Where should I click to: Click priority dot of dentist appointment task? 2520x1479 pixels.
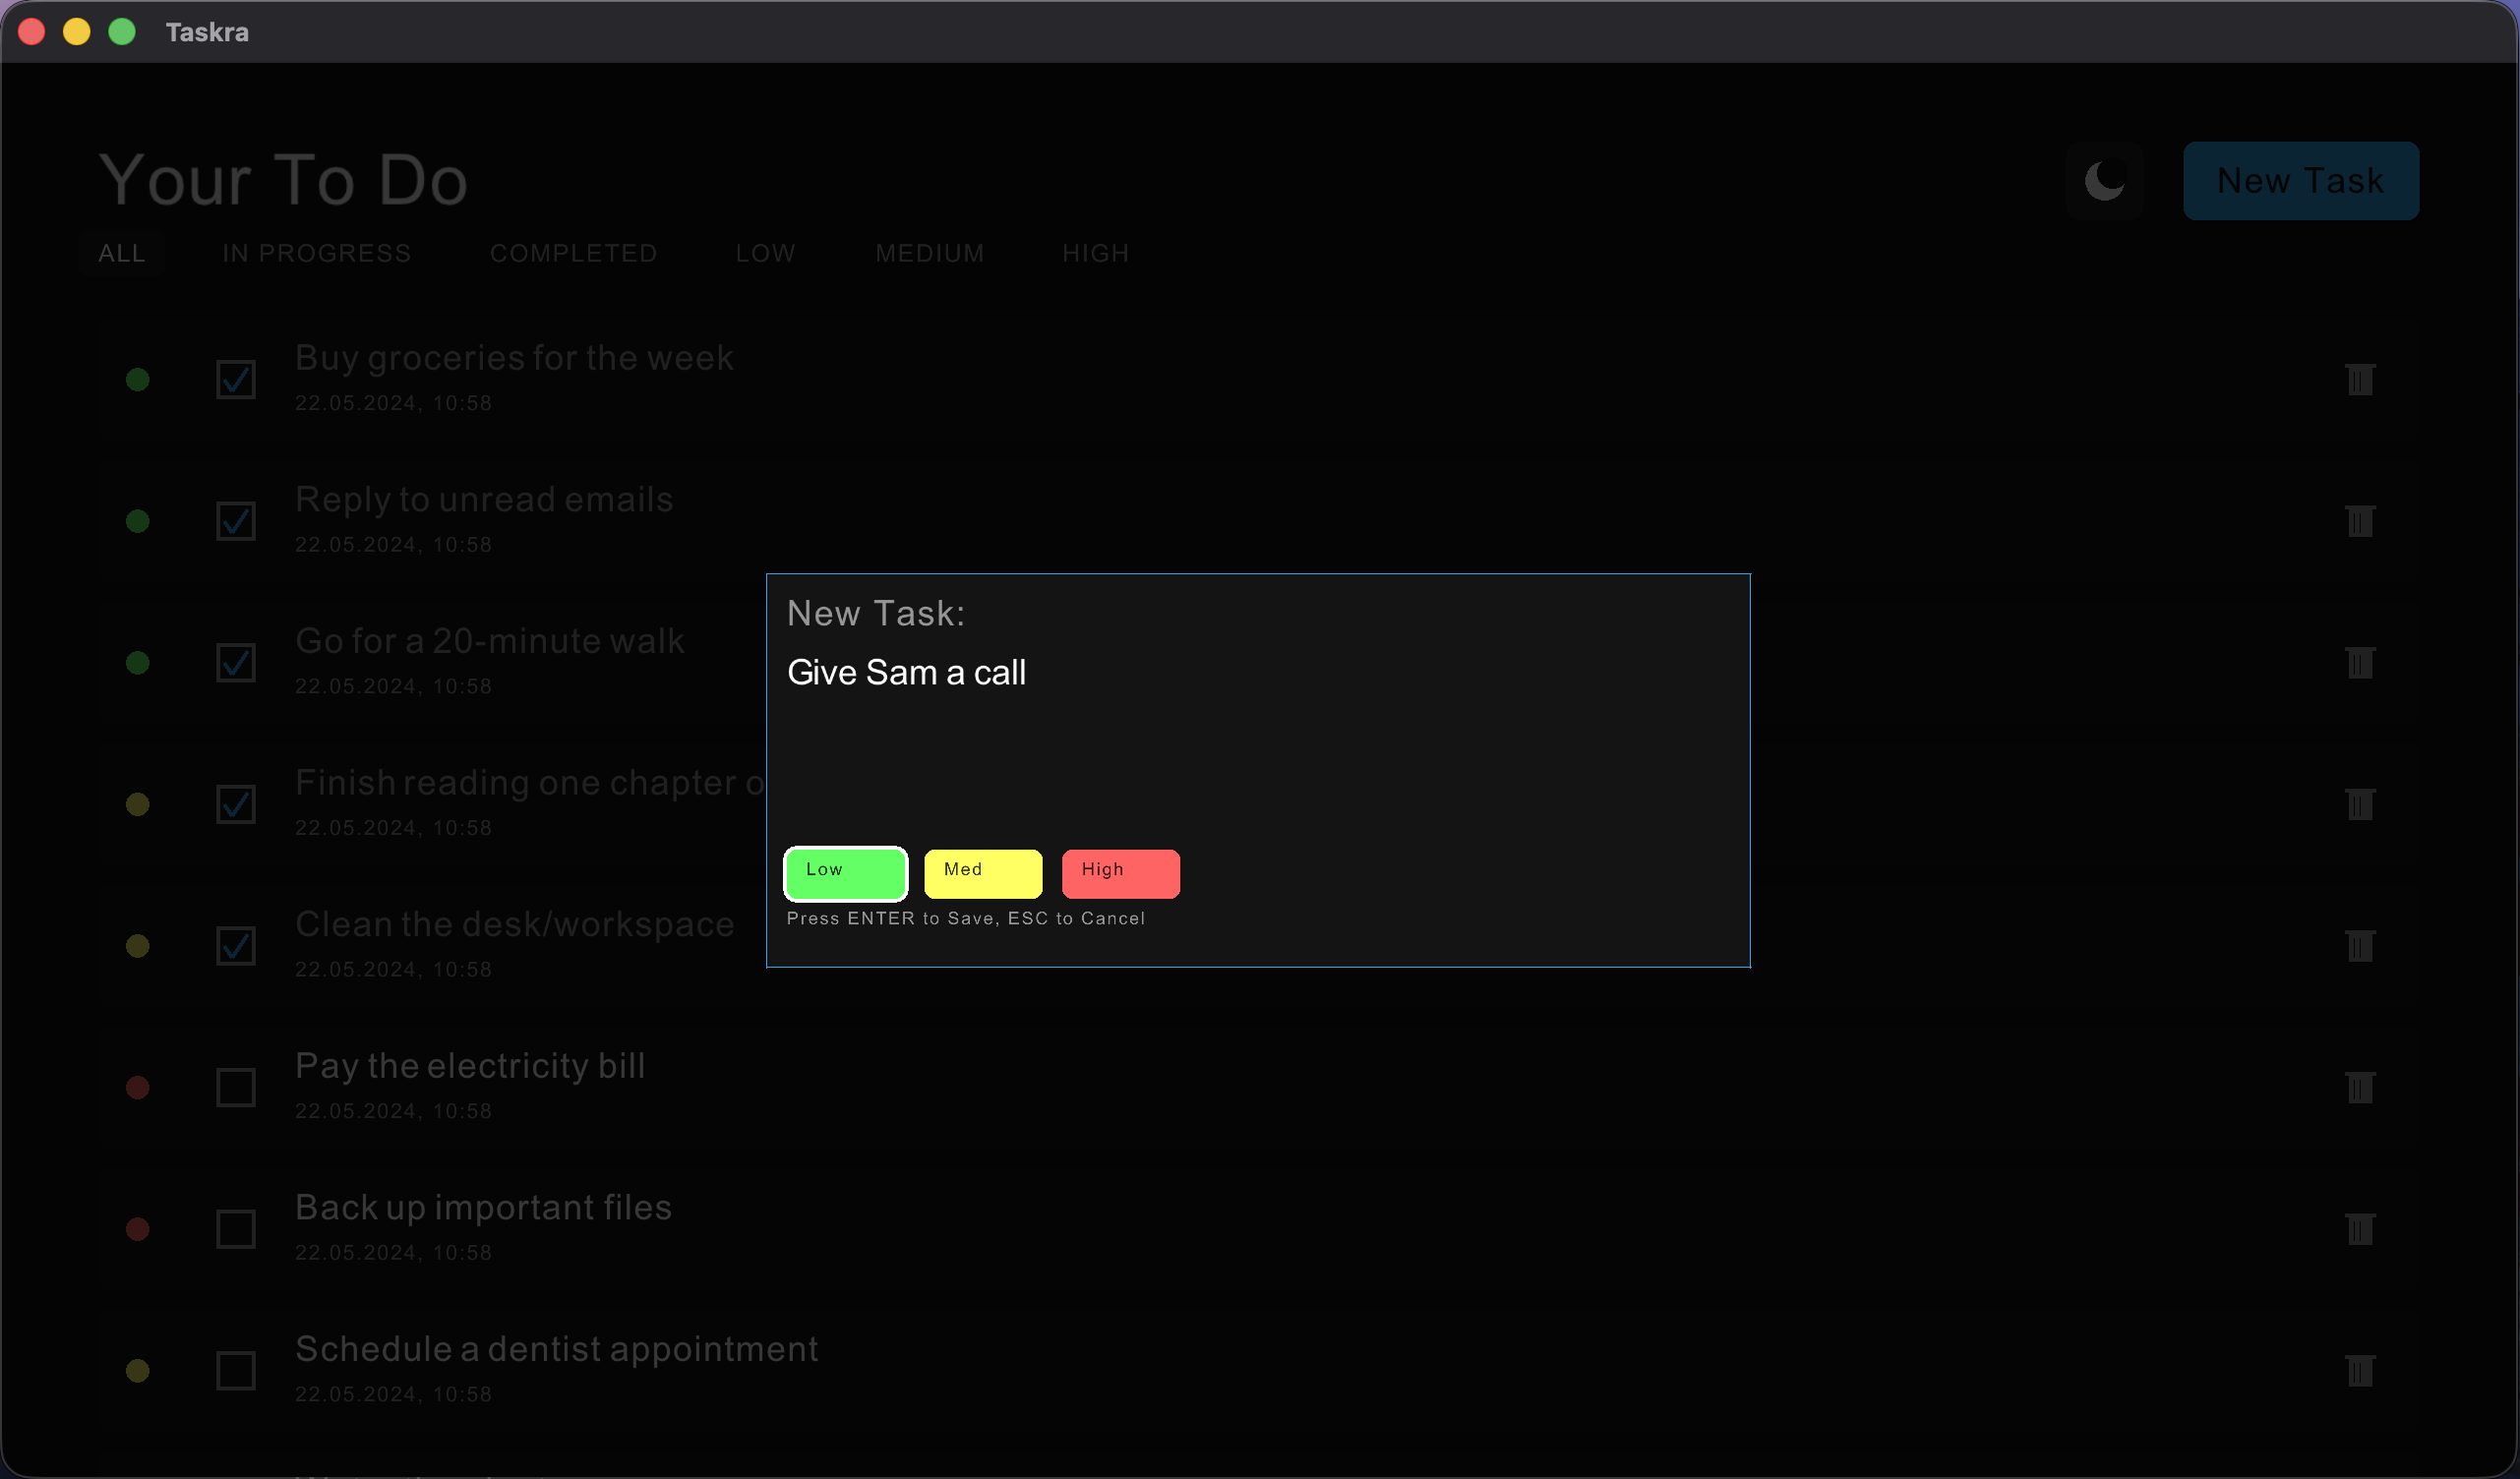coord(138,1370)
